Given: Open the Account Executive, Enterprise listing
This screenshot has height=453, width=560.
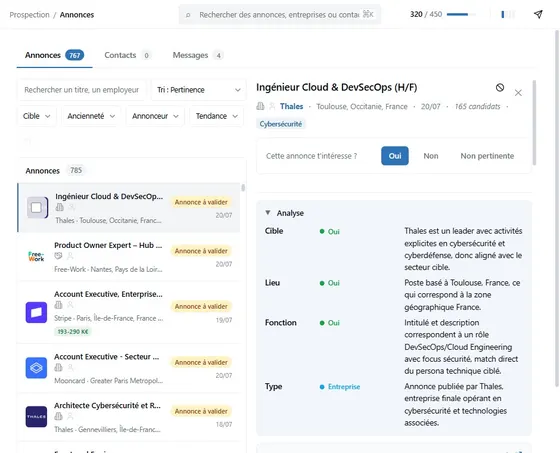Looking at the screenshot, I should [129, 312].
